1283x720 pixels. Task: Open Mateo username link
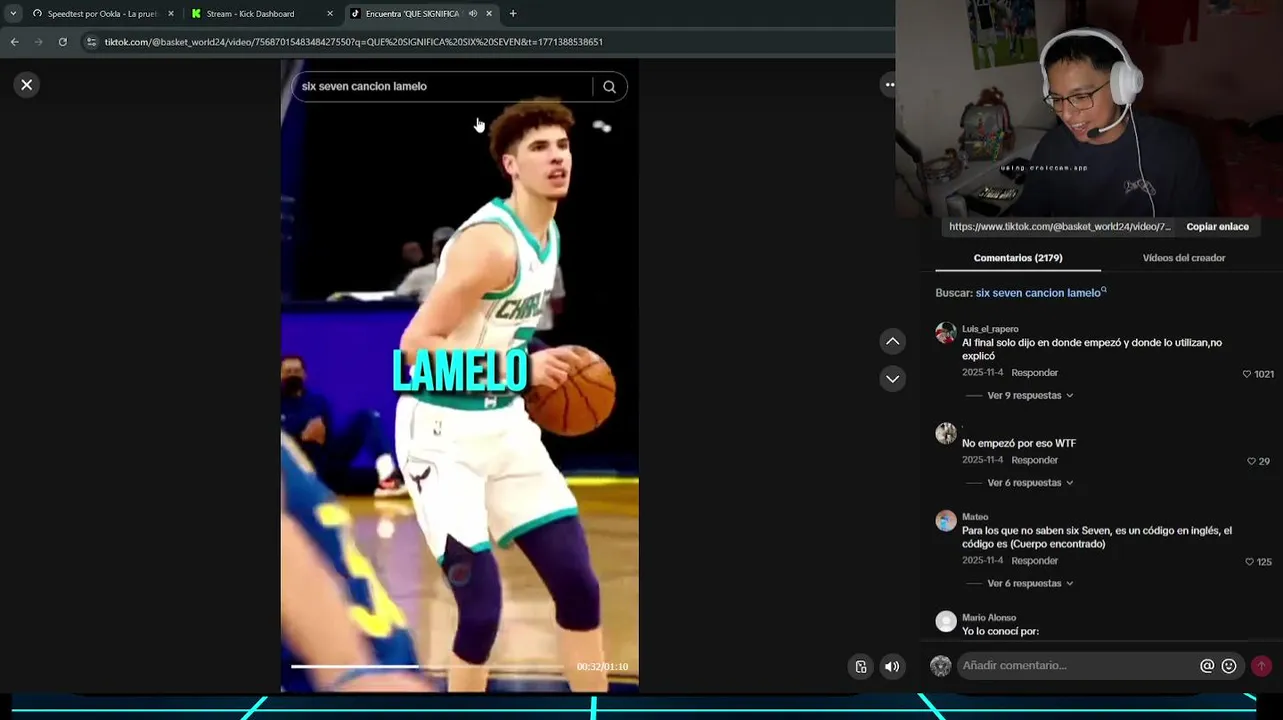975,517
